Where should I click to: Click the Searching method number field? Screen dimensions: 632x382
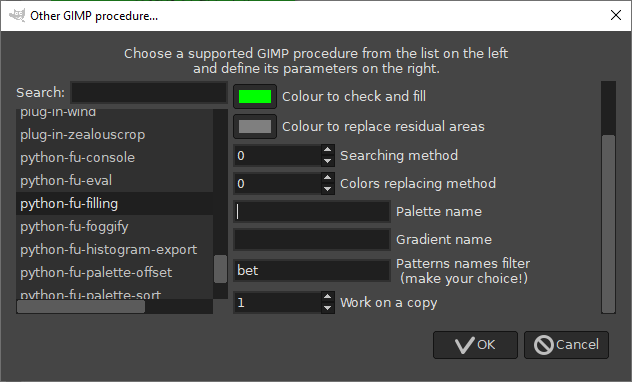coord(277,156)
